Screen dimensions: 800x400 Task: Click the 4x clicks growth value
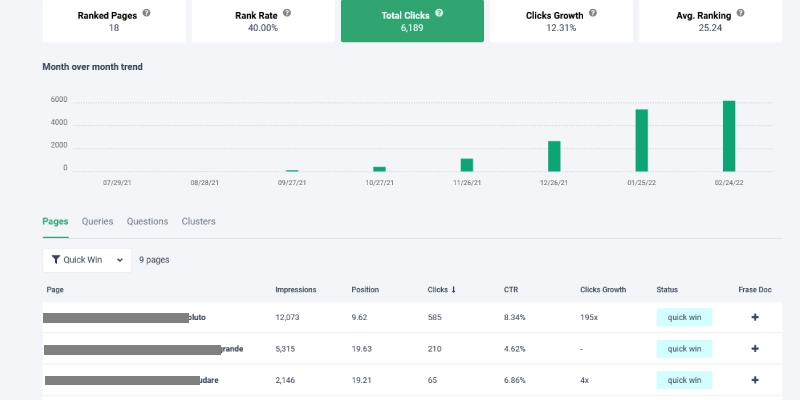pos(584,380)
